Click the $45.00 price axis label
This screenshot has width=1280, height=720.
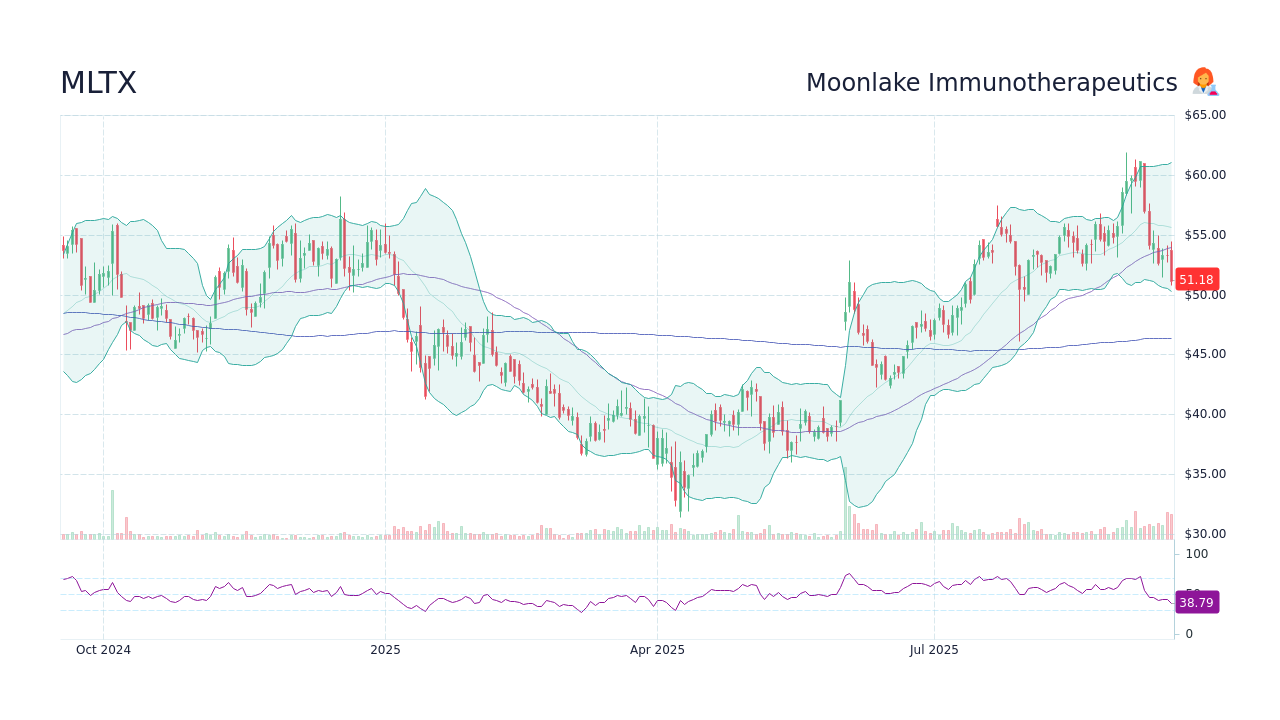[1205, 354]
